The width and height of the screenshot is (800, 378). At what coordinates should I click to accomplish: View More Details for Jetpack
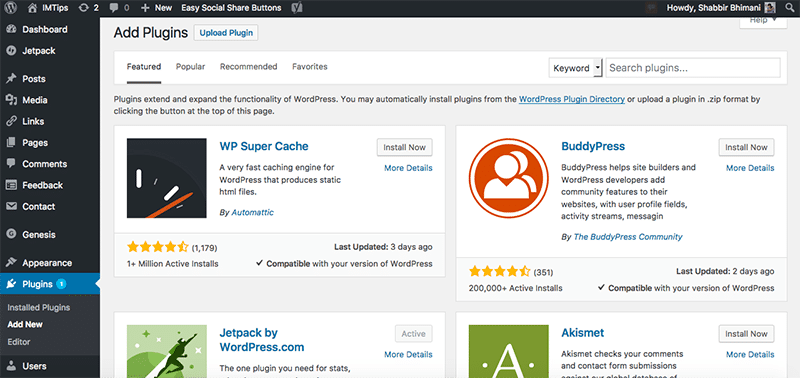(408, 355)
